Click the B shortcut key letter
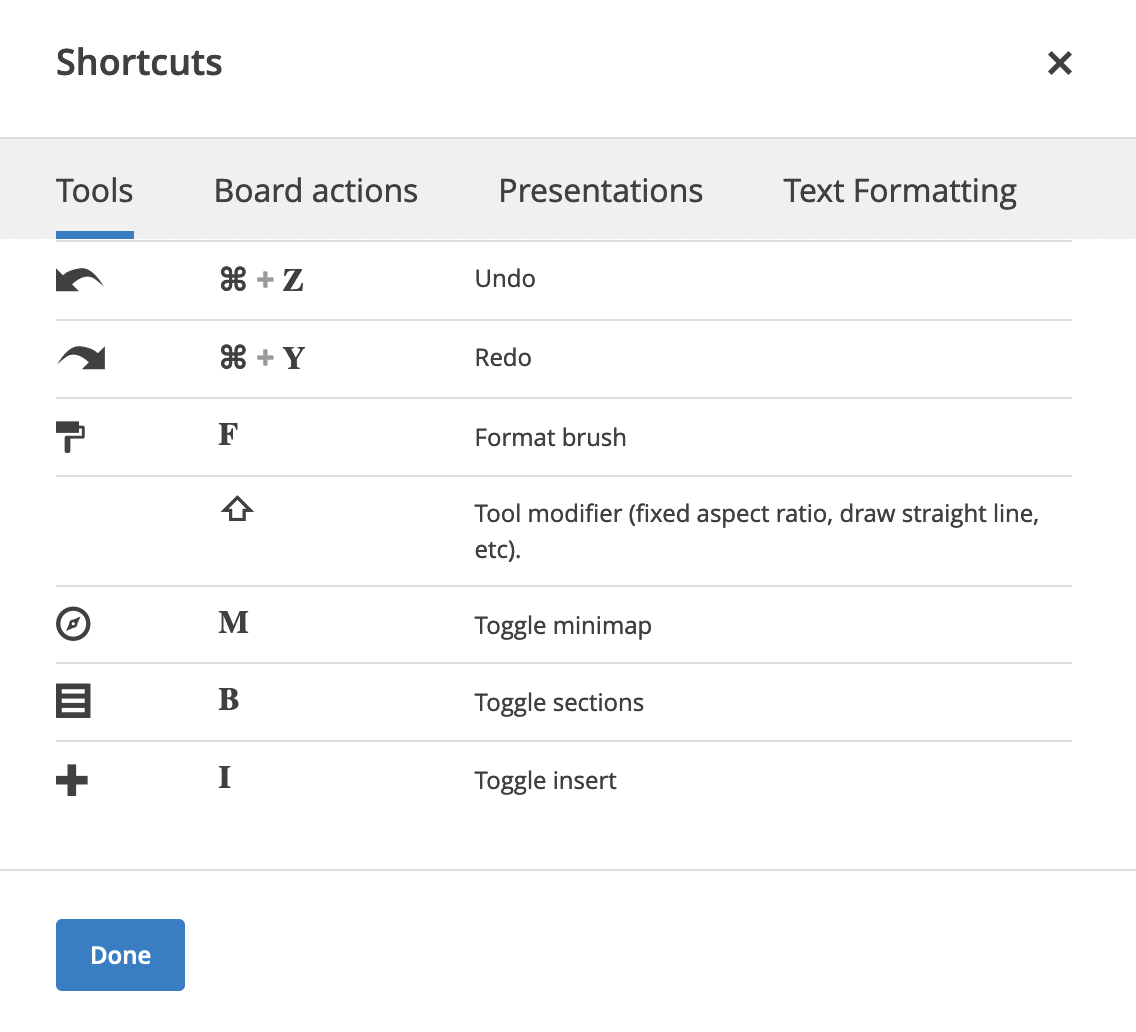 (229, 700)
